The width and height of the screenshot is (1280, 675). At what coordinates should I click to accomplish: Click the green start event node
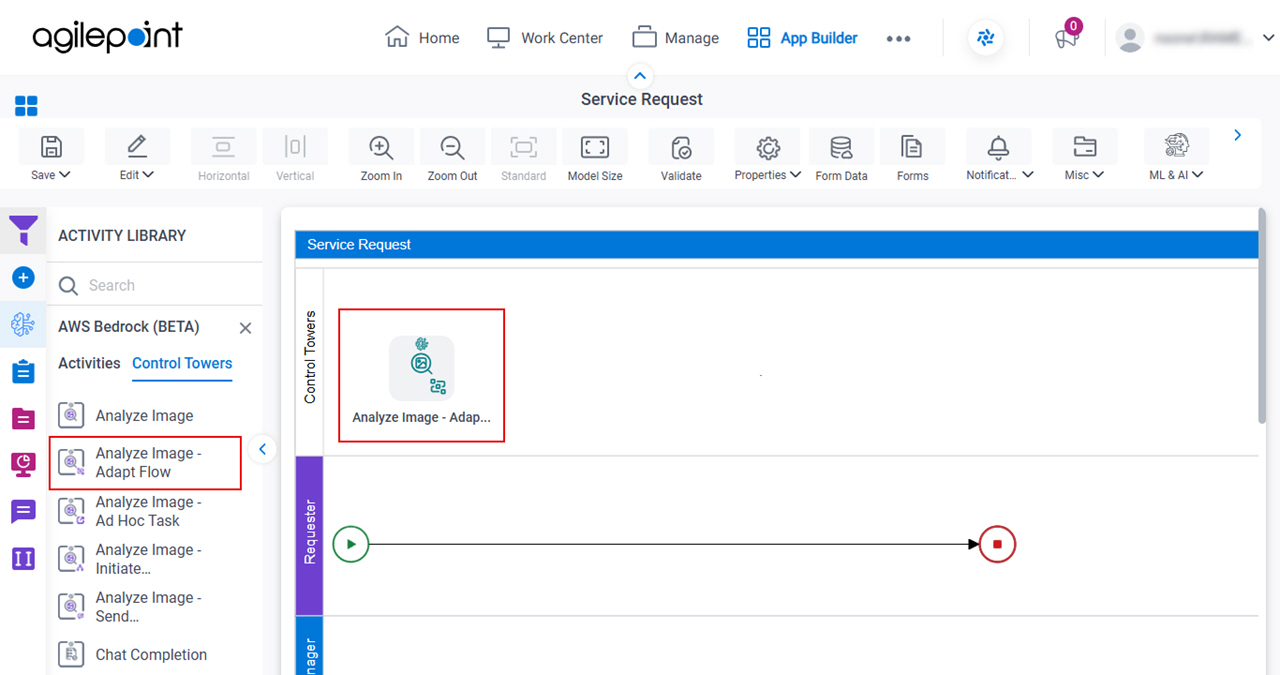[351, 544]
